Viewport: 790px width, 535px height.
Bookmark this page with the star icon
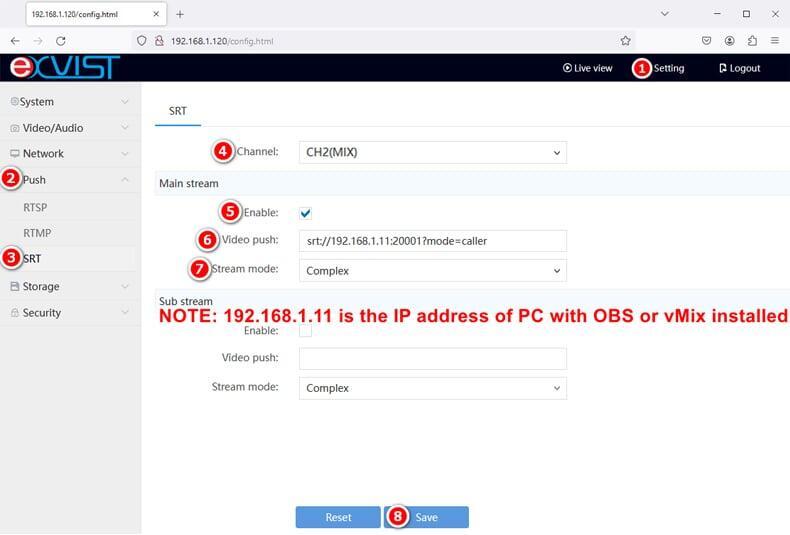click(x=625, y=41)
